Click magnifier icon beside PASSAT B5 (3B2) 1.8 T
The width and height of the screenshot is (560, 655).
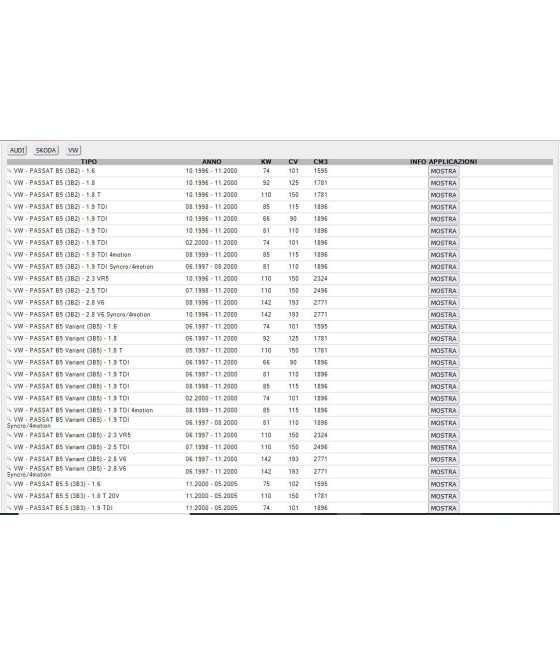click(x=9, y=195)
